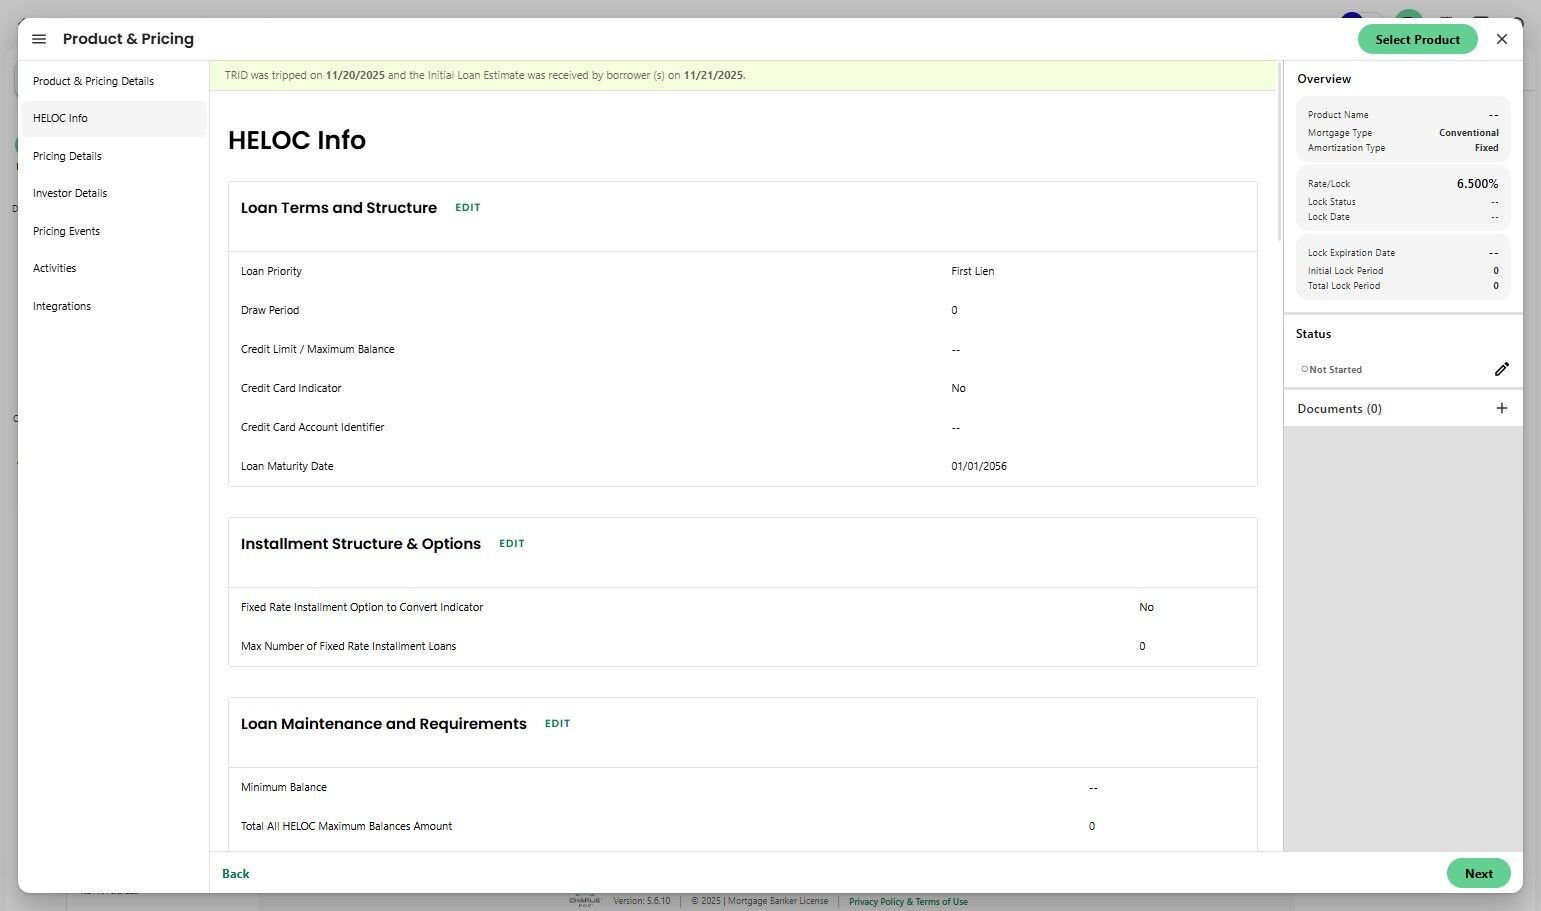
Task: Open Product & Pricing Details section
Action: 114,81
